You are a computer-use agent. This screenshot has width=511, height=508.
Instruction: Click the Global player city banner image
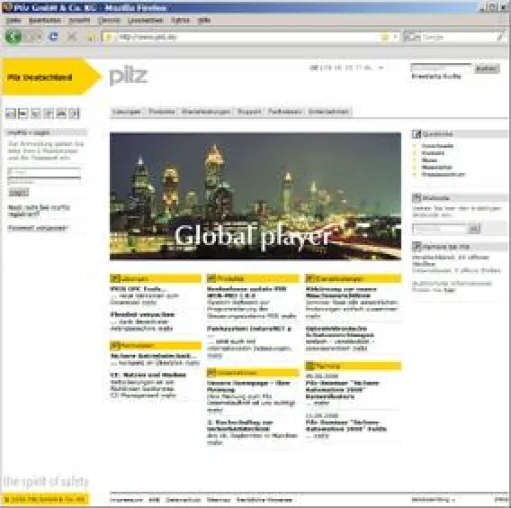point(255,196)
